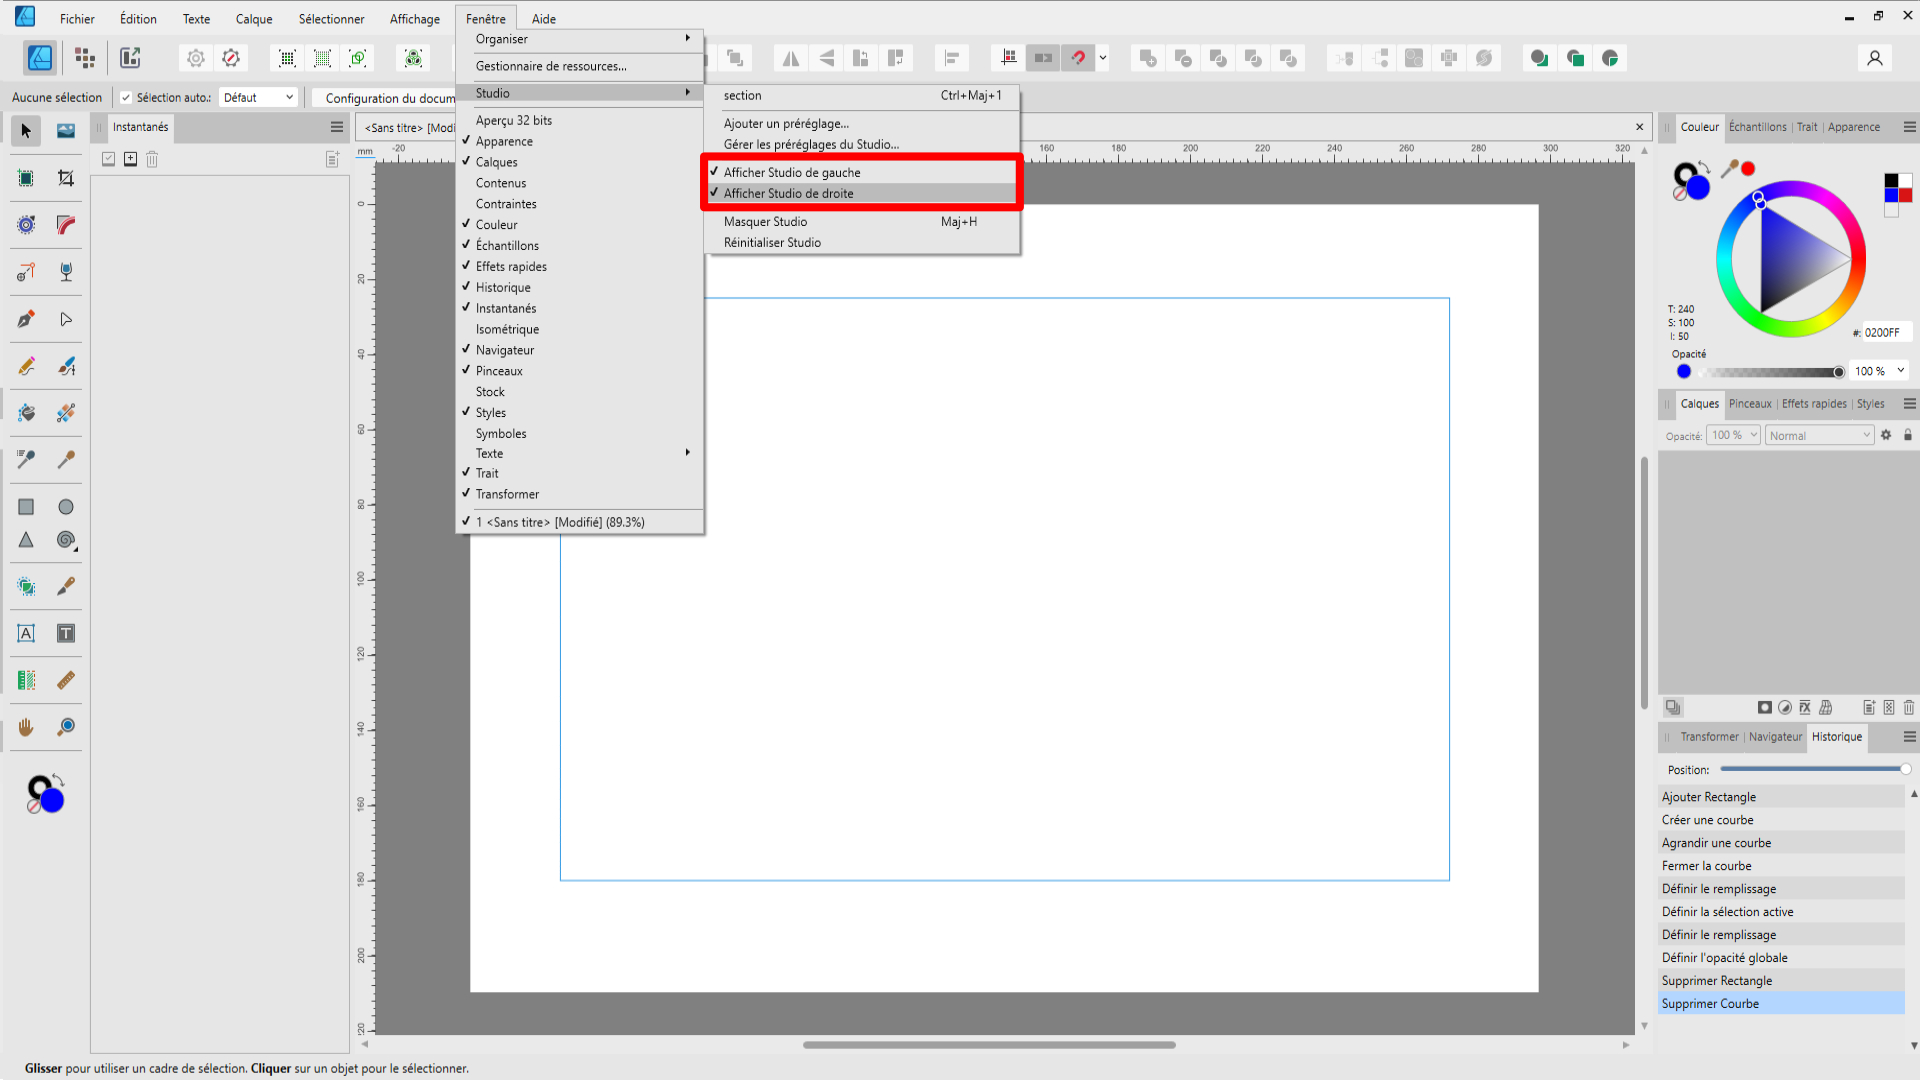Screen dimensions: 1920x1080
Task: Open the account profile icon
Action: click(1875, 58)
